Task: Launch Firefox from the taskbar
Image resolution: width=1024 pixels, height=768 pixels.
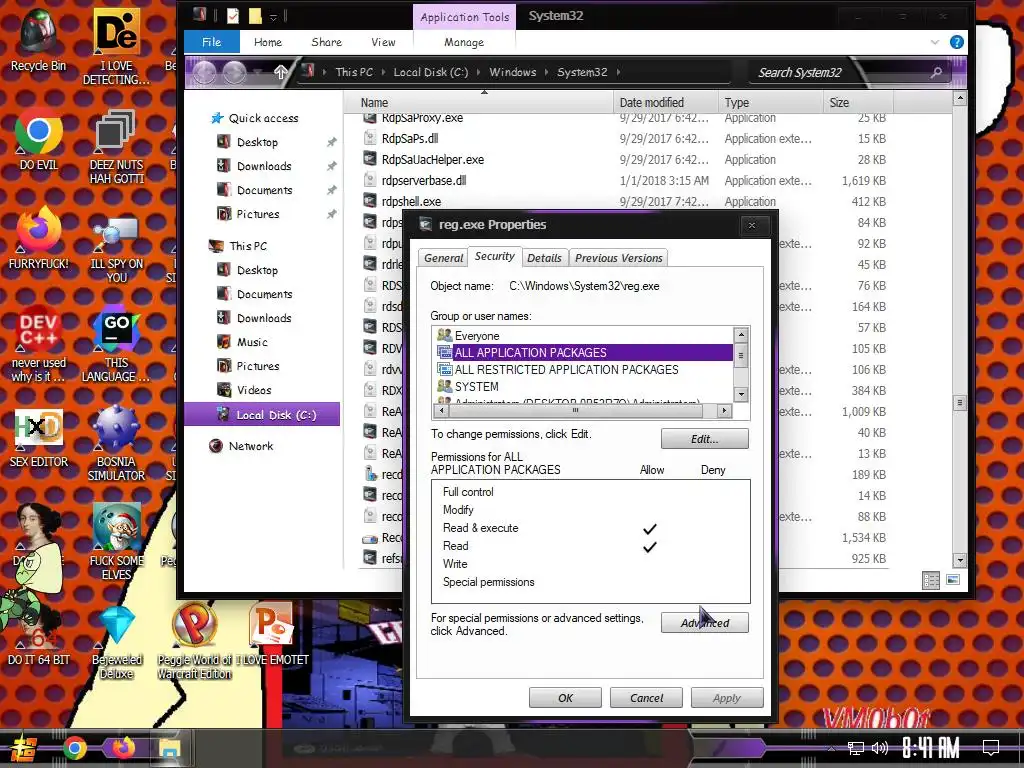Action: point(123,748)
